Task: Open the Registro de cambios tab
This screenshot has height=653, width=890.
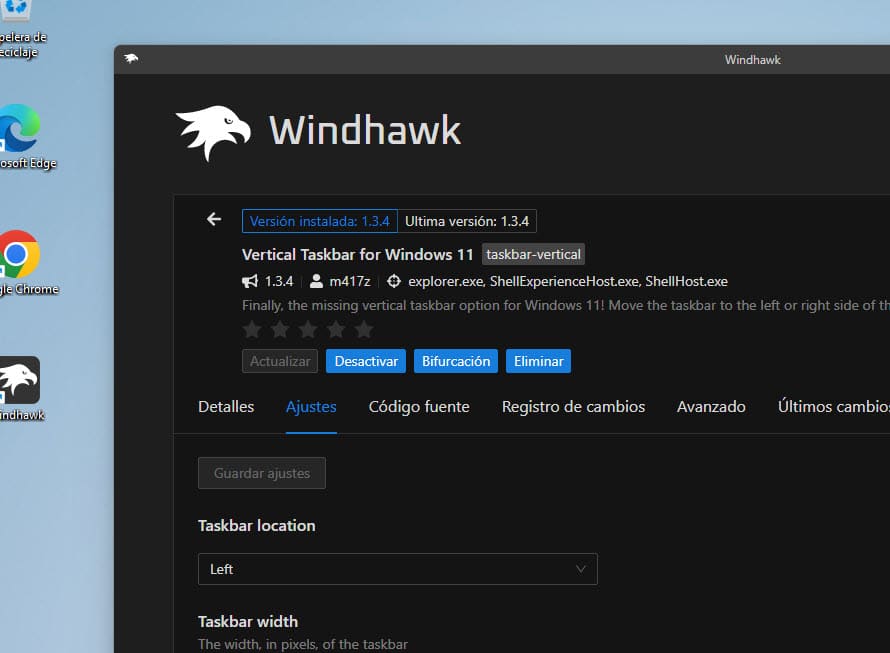Action: pyautogui.click(x=573, y=407)
